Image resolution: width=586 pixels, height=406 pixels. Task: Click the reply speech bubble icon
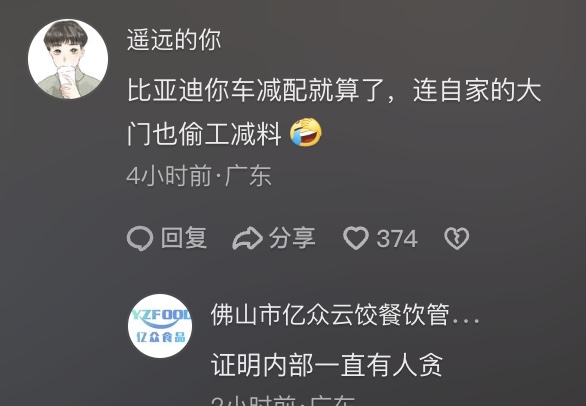click(140, 239)
